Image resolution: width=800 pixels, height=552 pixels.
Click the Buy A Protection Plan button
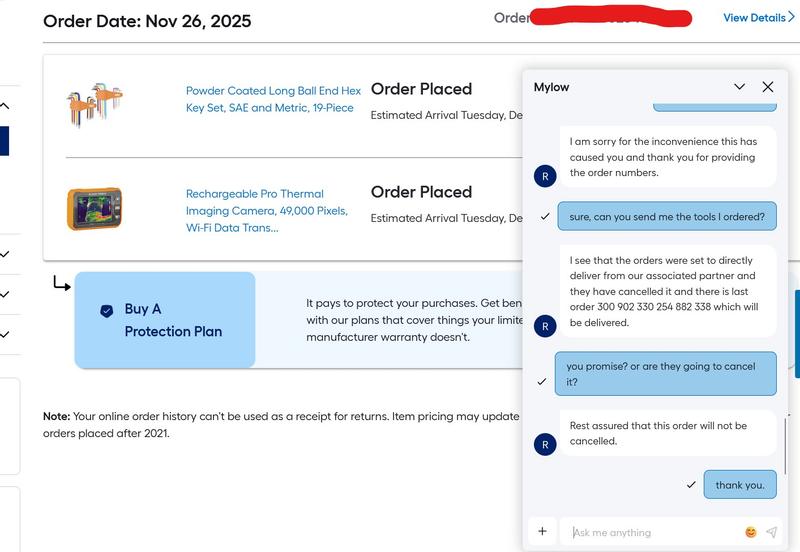click(165, 320)
